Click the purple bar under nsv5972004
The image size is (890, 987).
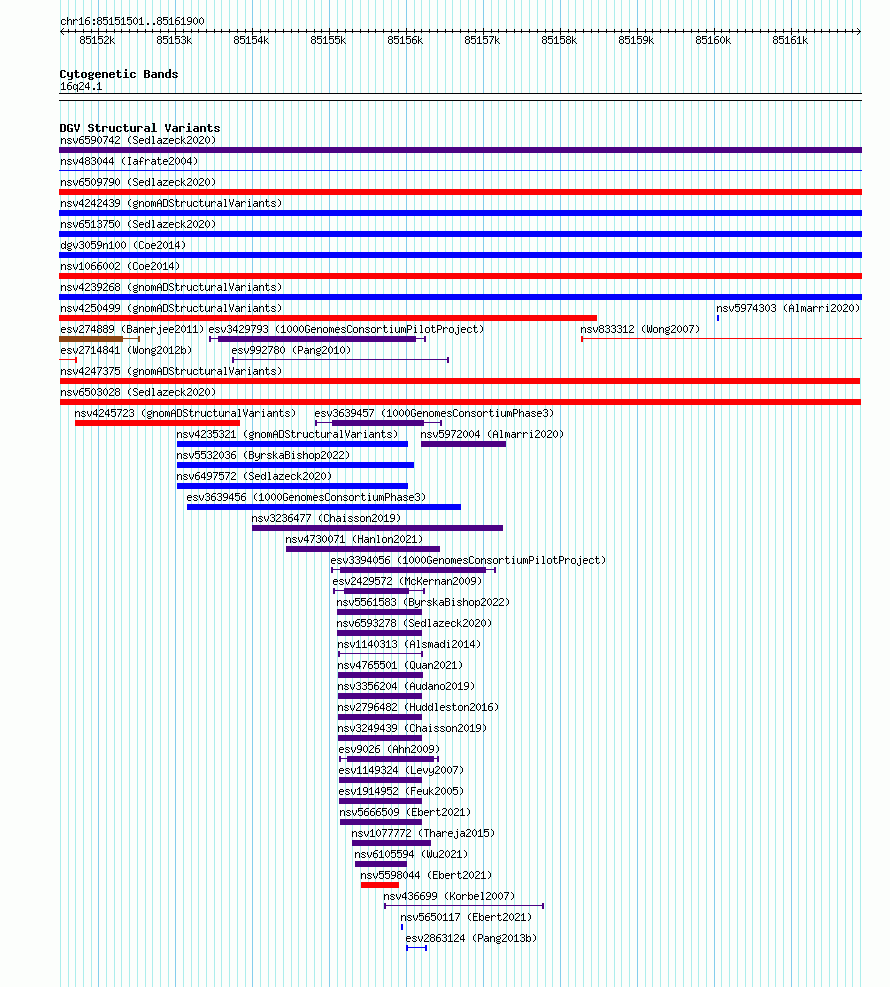click(463, 444)
